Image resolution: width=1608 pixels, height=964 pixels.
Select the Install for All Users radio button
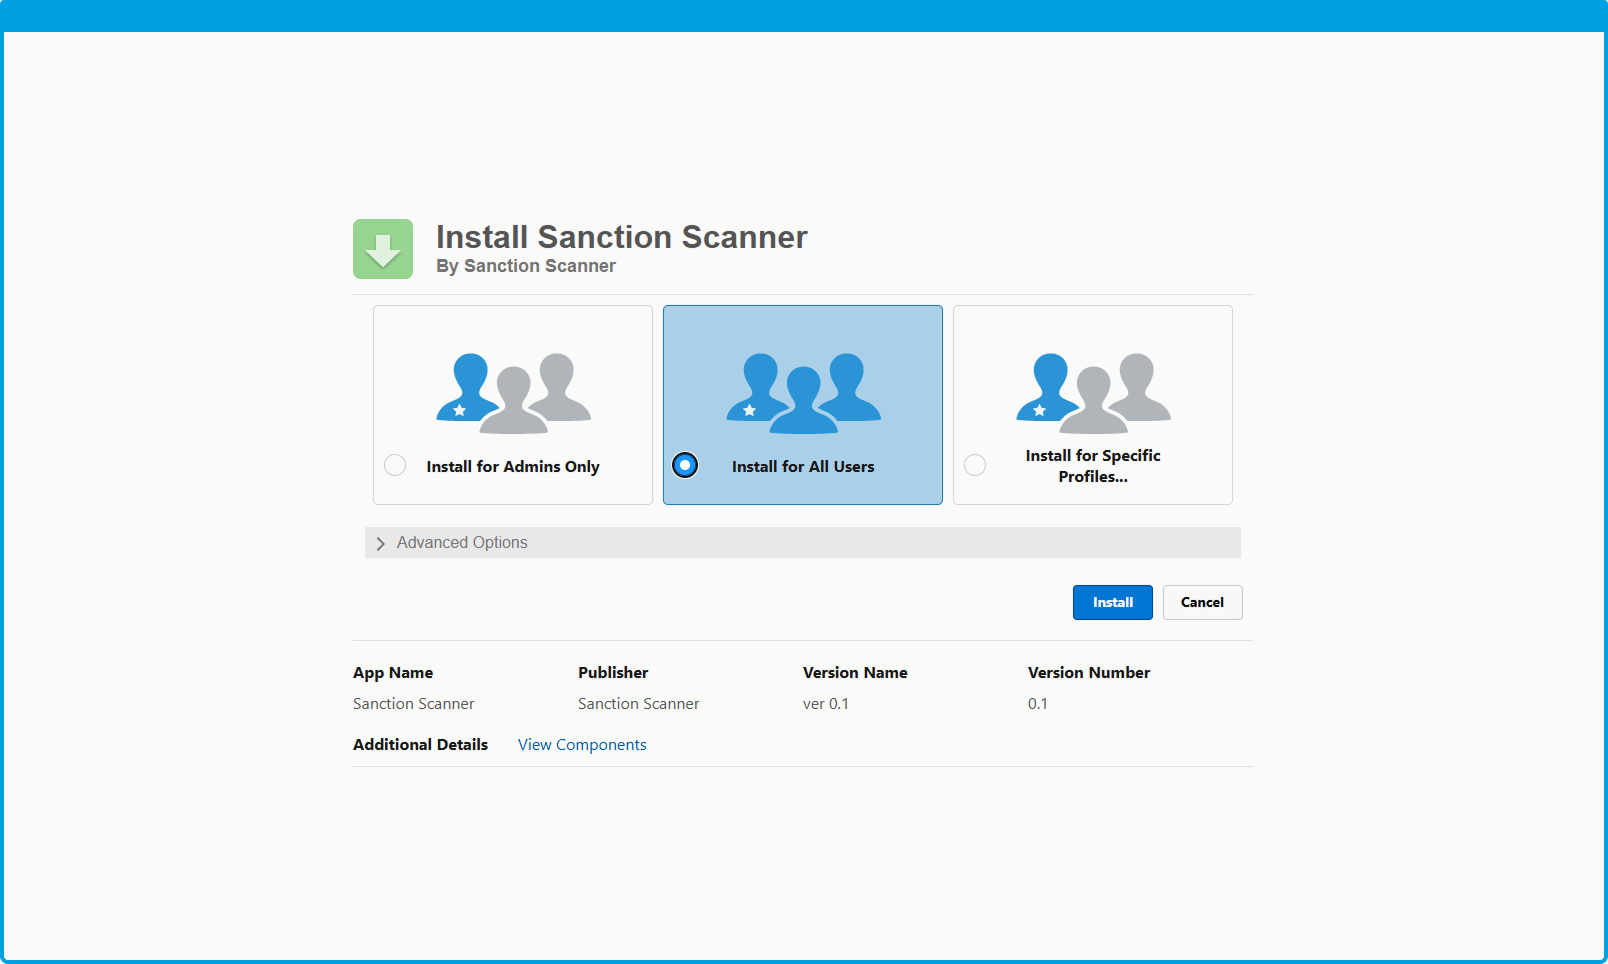(685, 465)
